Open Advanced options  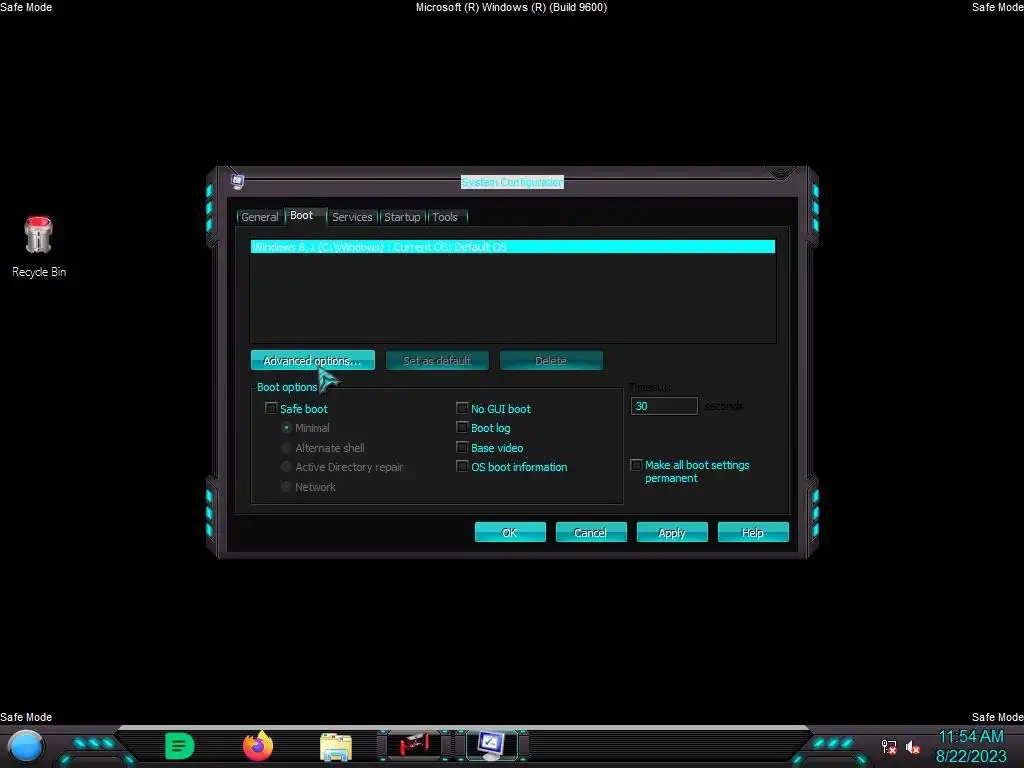click(x=312, y=360)
